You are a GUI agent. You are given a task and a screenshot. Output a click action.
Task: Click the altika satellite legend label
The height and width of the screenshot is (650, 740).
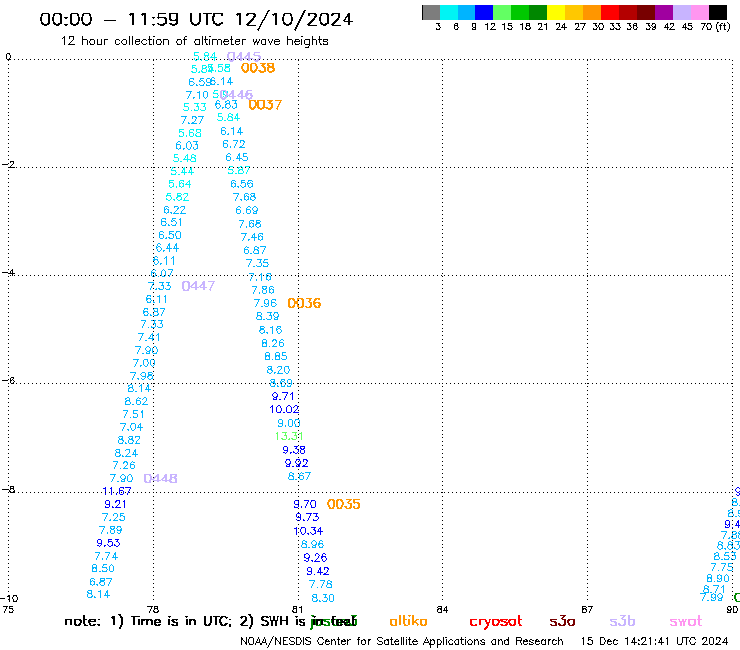[x=408, y=621]
